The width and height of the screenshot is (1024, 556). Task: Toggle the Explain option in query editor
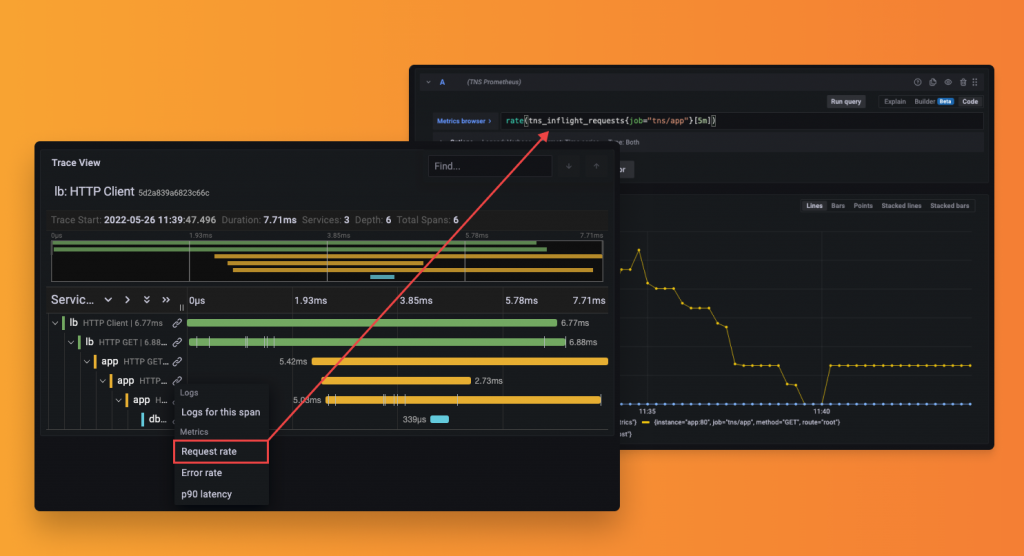pyautogui.click(x=895, y=101)
